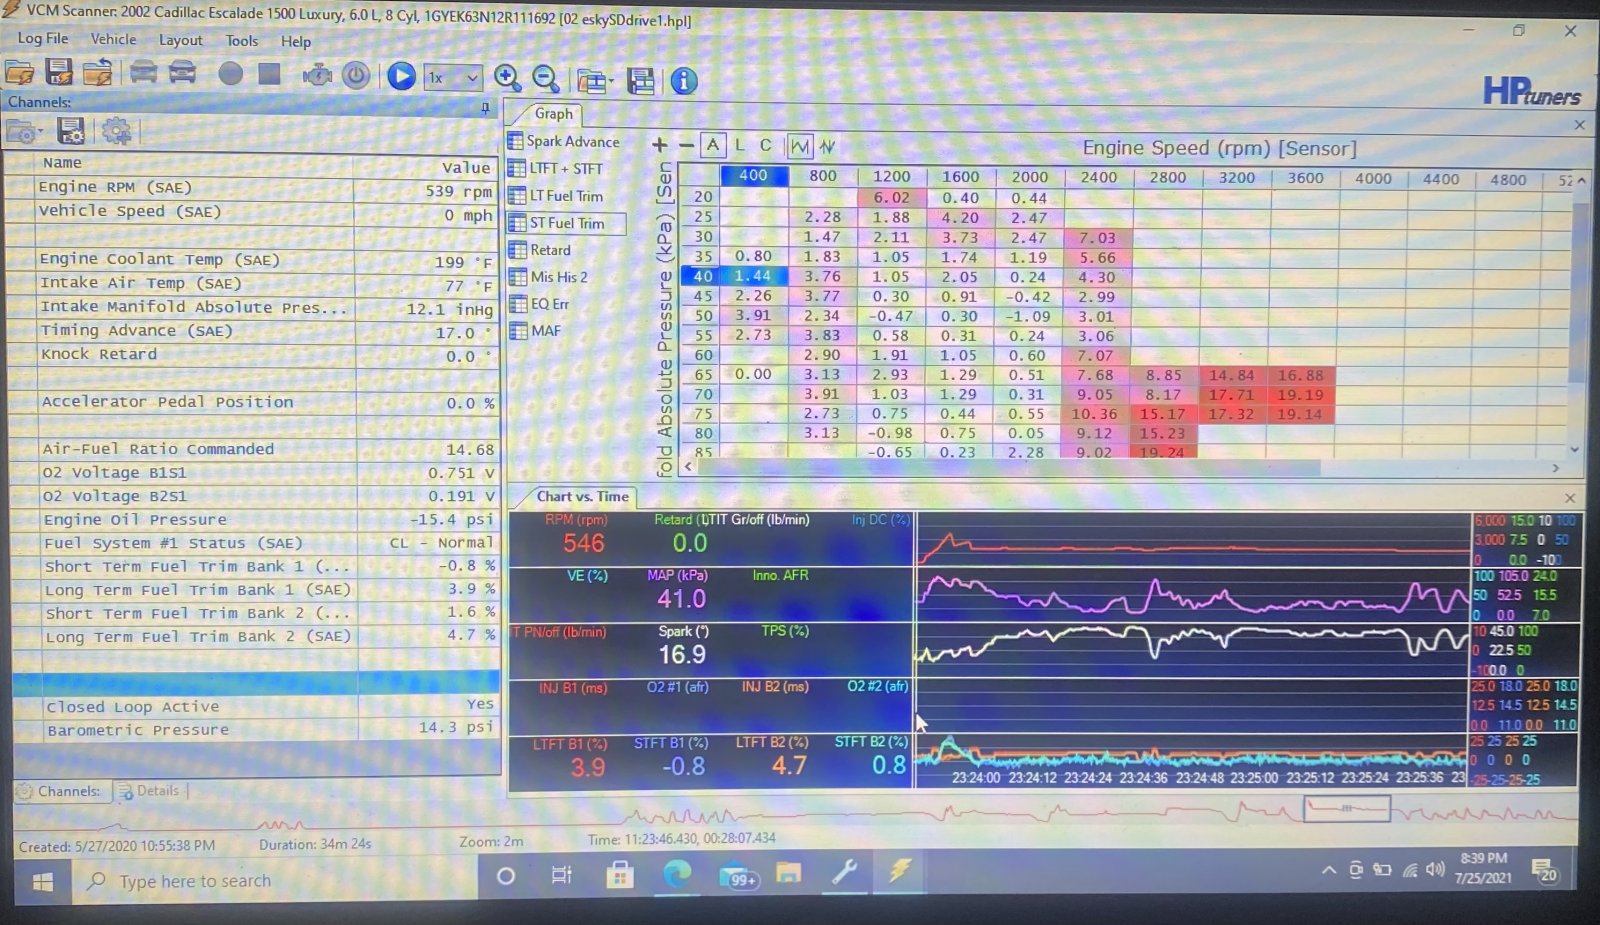This screenshot has width=1600, height=925.
Task: Toggle the C count mode button
Action: click(x=766, y=145)
